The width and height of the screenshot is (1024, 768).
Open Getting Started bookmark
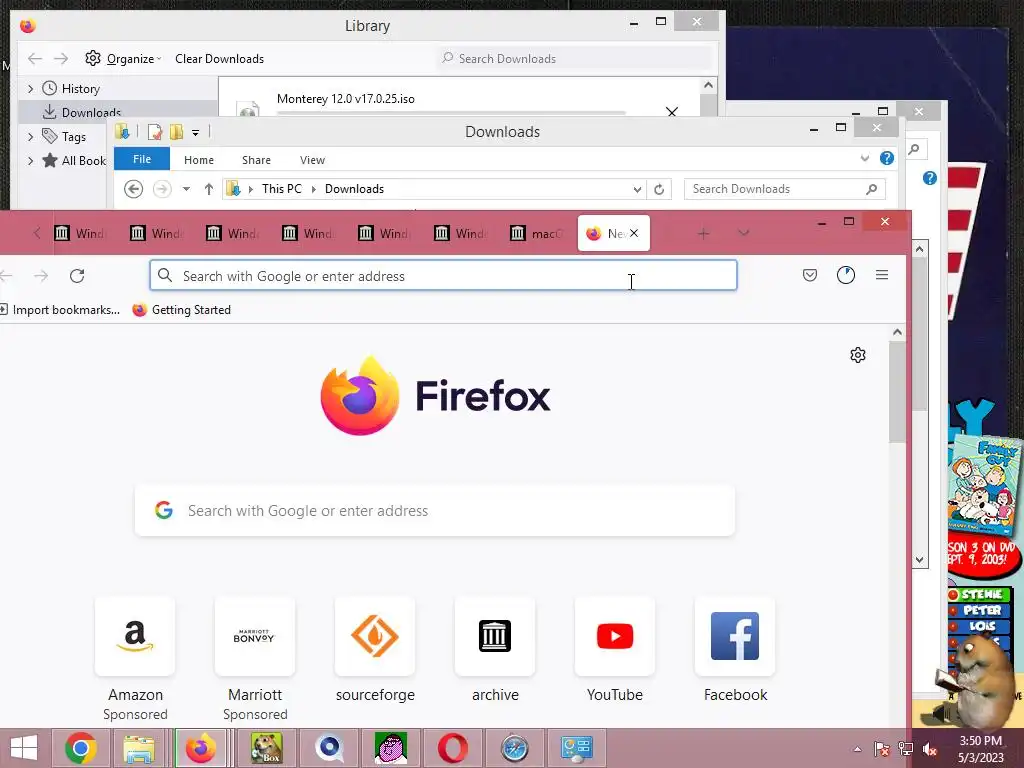coord(182,310)
